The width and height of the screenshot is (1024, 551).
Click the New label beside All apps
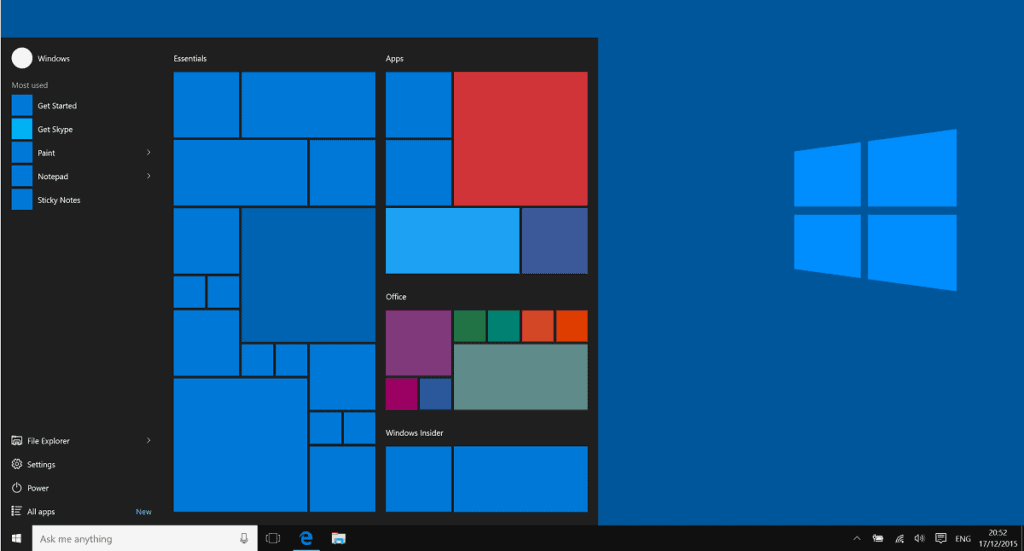[x=144, y=512]
